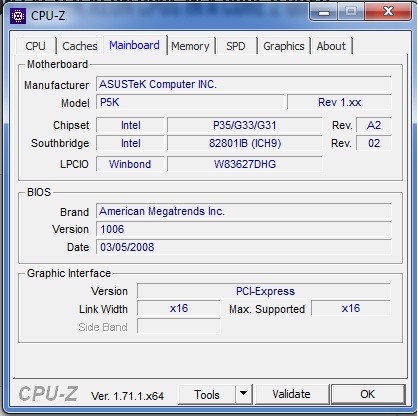The height and width of the screenshot is (416, 418).
Task: Open the Caches tab
Action: [x=80, y=46]
